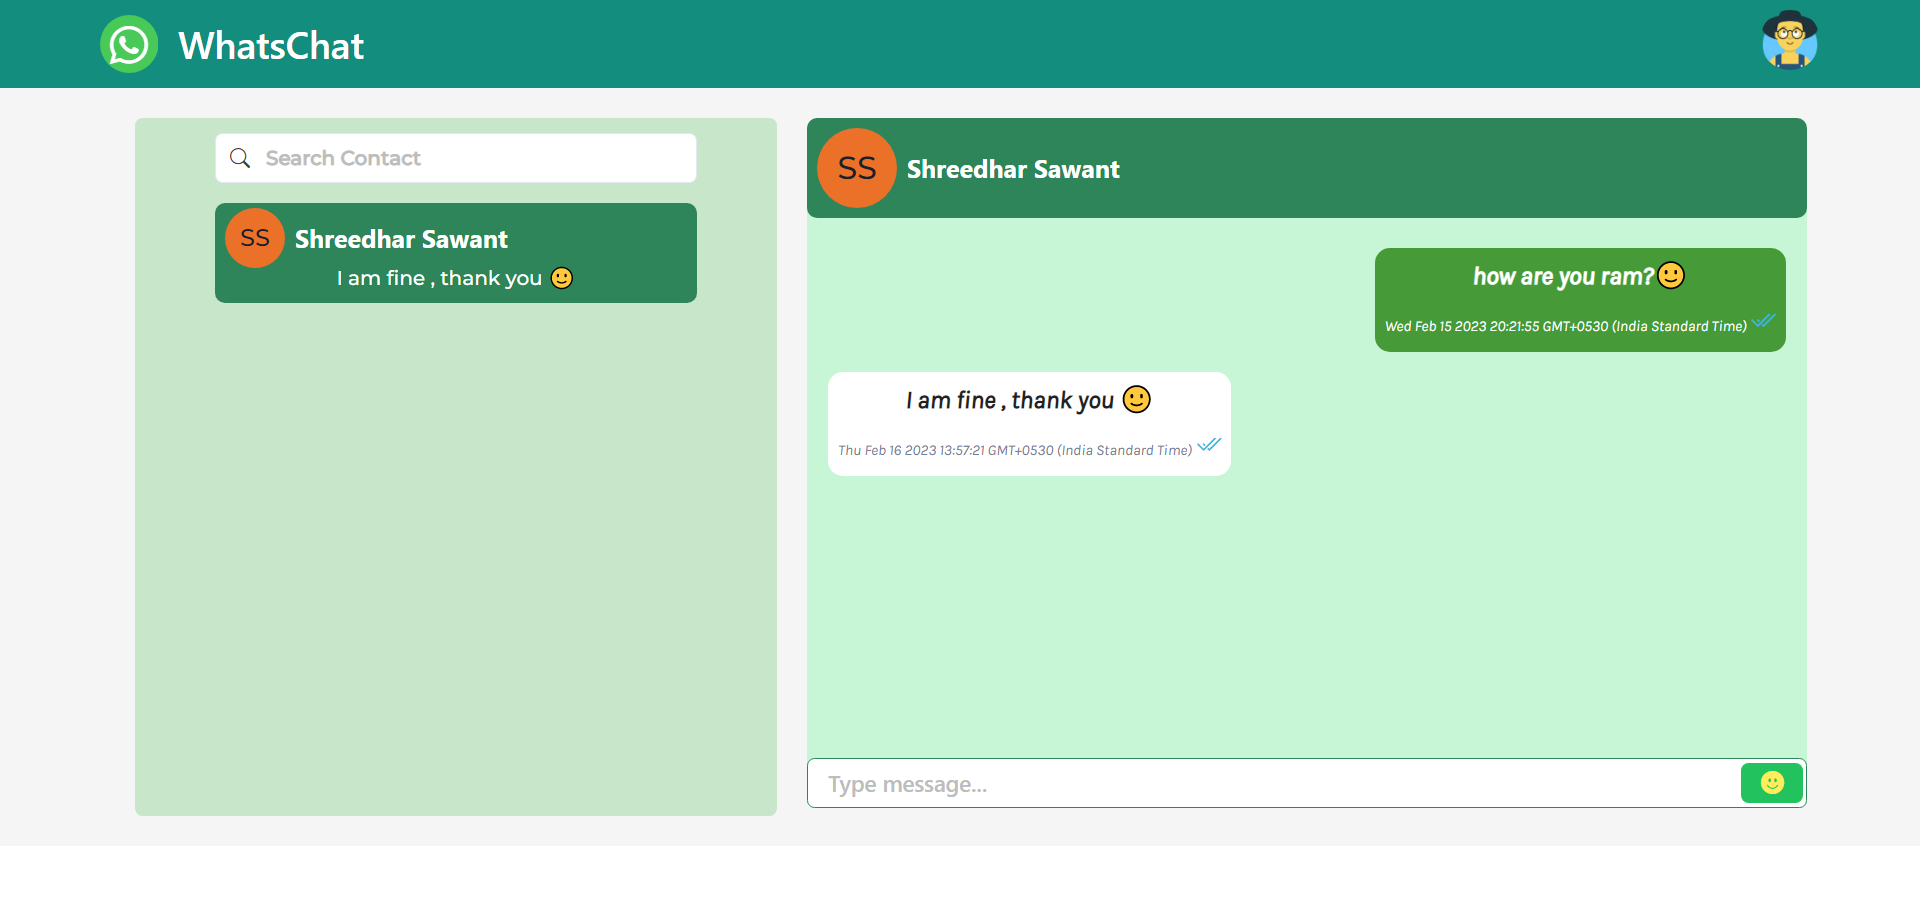Focus the Type message input
This screenshot has width=1920, height=905.
[1274, 783]
